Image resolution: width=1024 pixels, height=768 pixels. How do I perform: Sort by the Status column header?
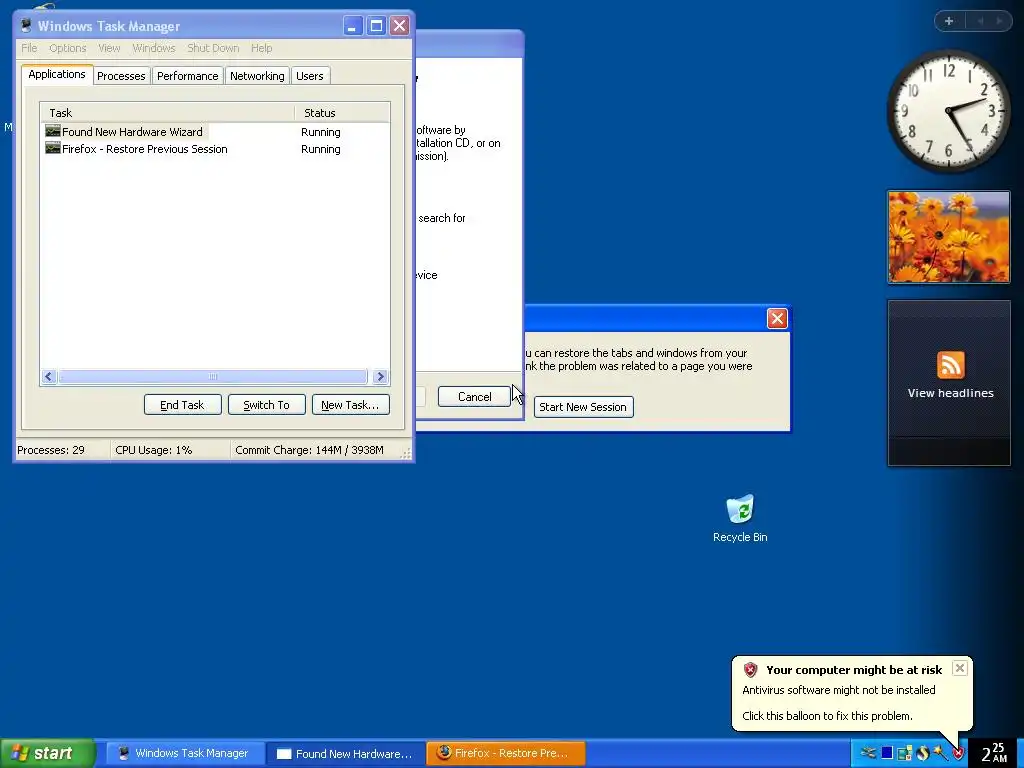(342, 112)
